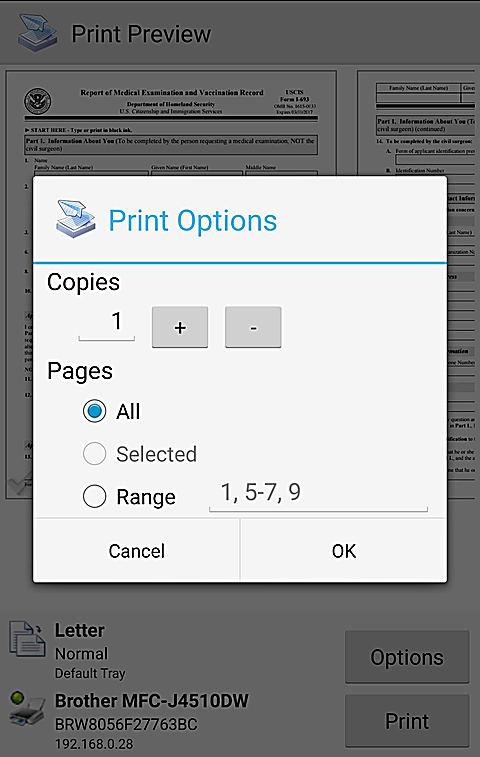Click the Print Preview app icon

[x=38, y=33]
